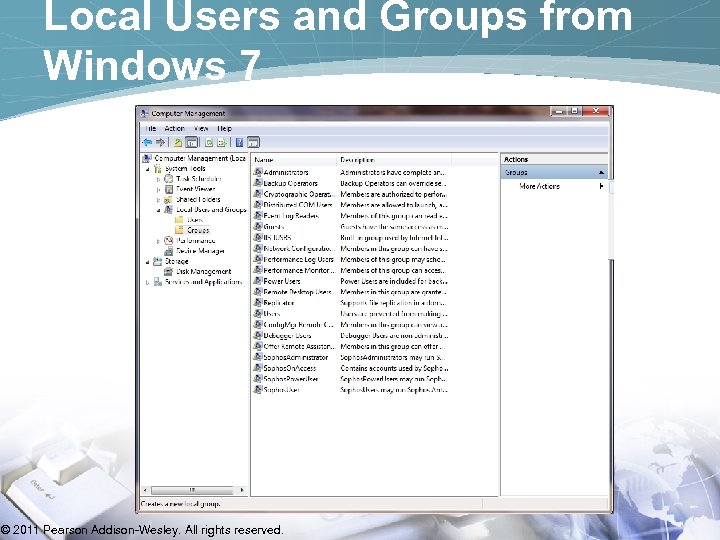The height and width of the screenshot is (540, 720).
Task: Click the Performance gauge icon in tree
Action: click(169, 241)
